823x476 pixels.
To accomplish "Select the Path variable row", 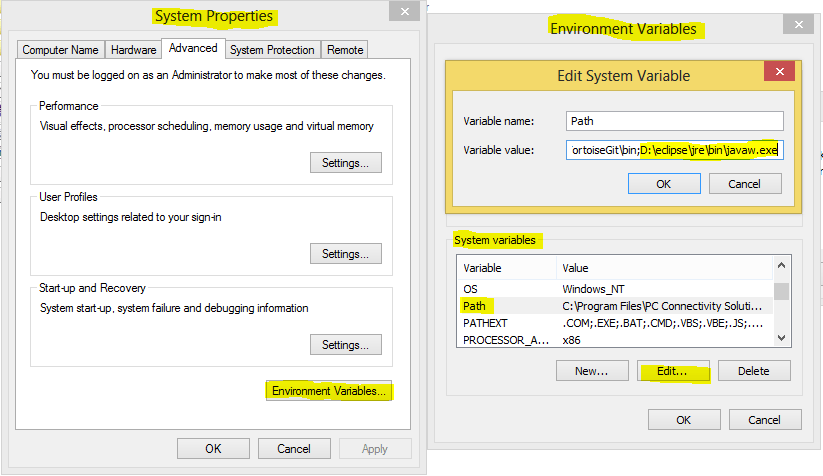I will (615, 306).
